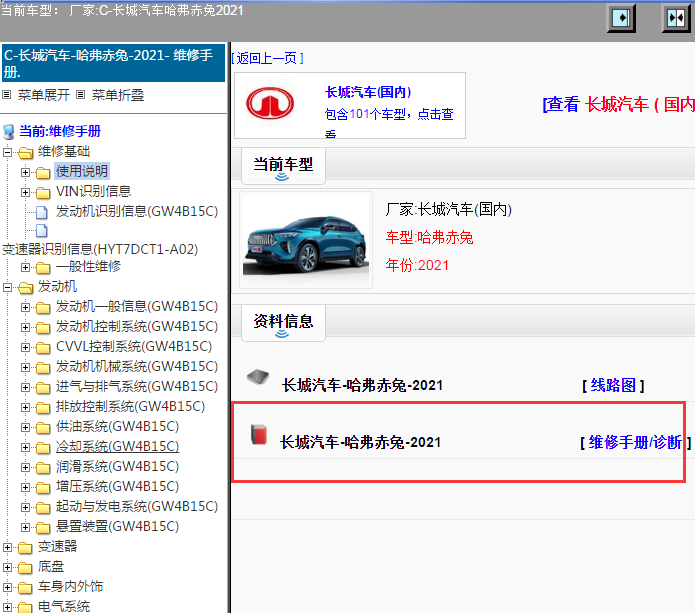Image resolution: width=695 pixels, height=613 pixels.
Task: Select the 使用说明 tree label
Action: click(82, 171)
